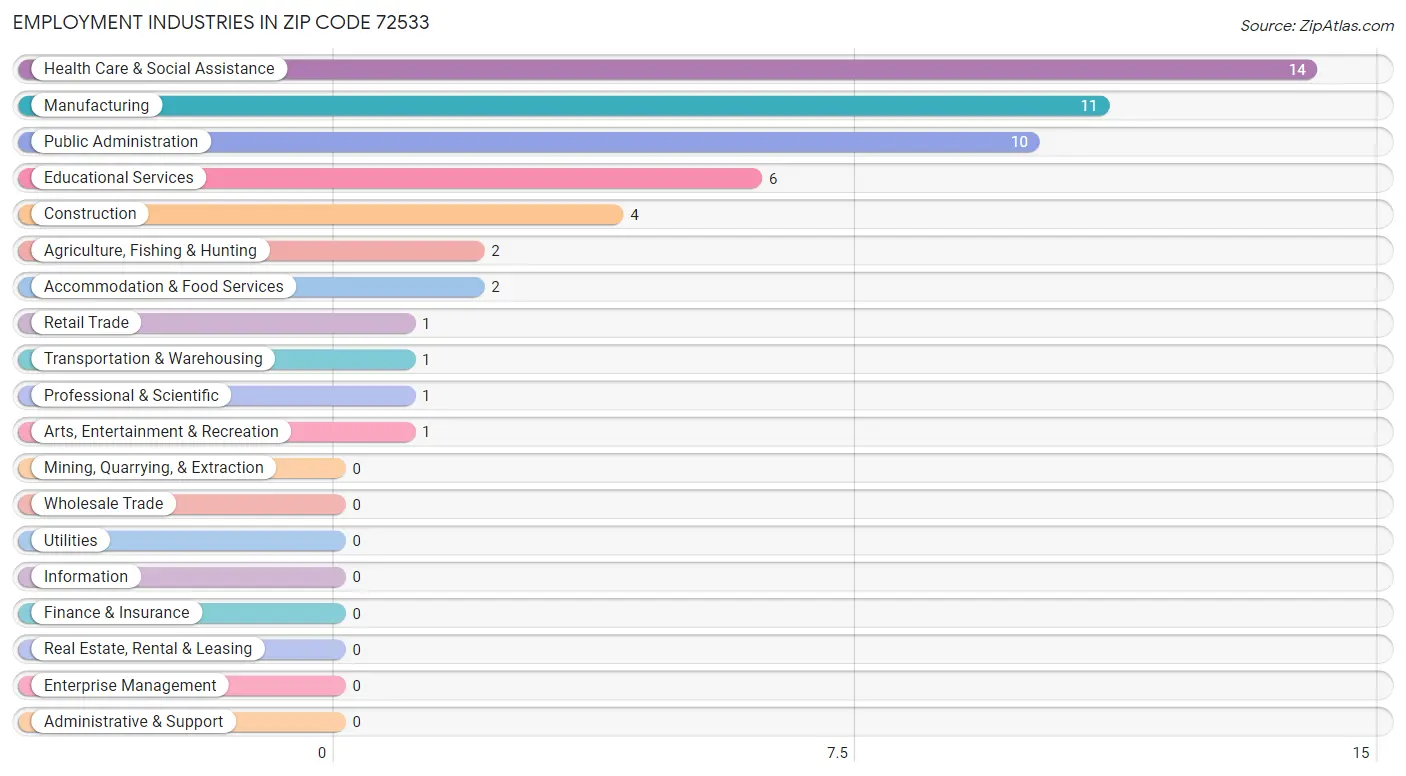The width and height of the screenshot is (1406, 776).
Task: Click Accommodation & Food Services label
Action: 164,287
